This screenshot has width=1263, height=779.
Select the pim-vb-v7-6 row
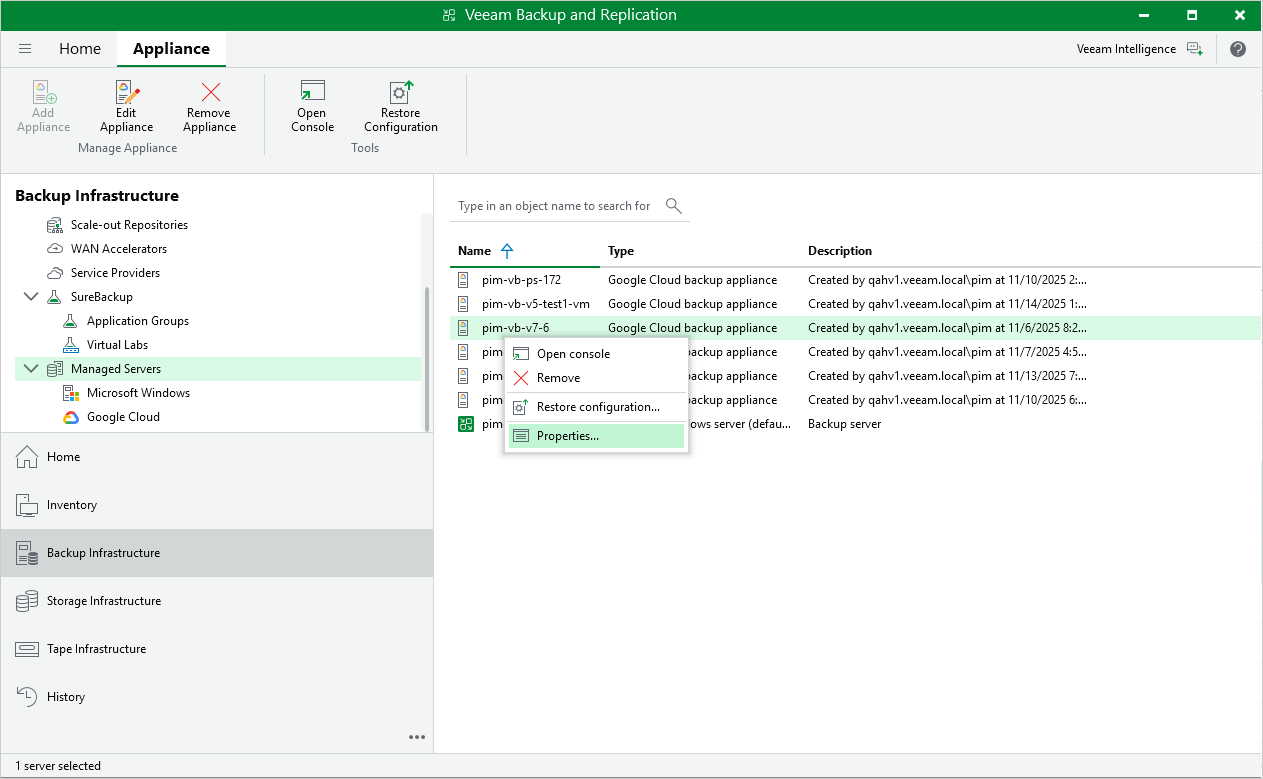856,328
